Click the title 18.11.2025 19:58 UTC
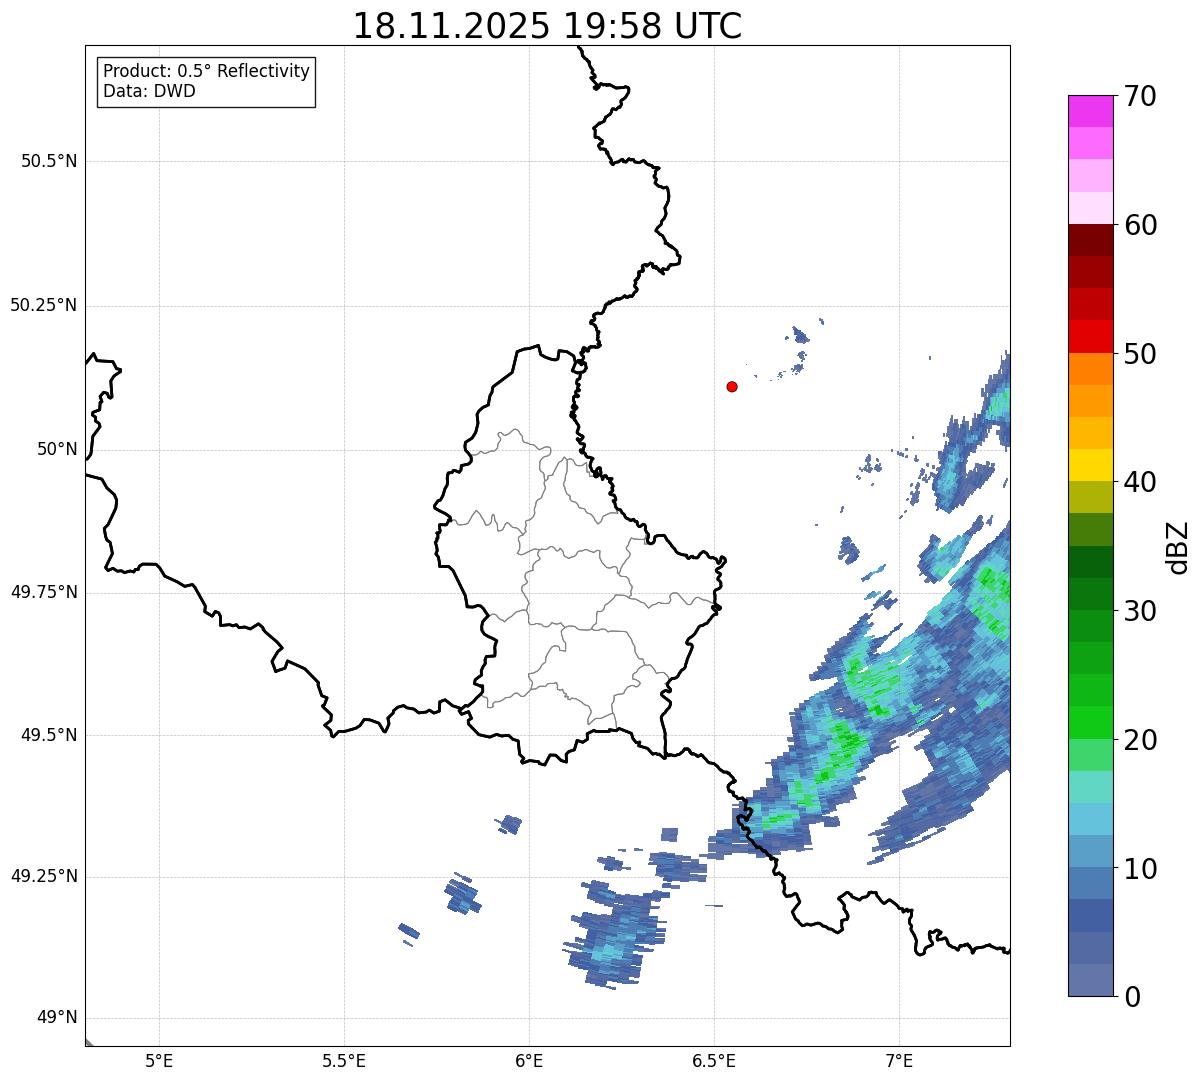Screen dimensions: 1202x1081 (x=547, y=26)
